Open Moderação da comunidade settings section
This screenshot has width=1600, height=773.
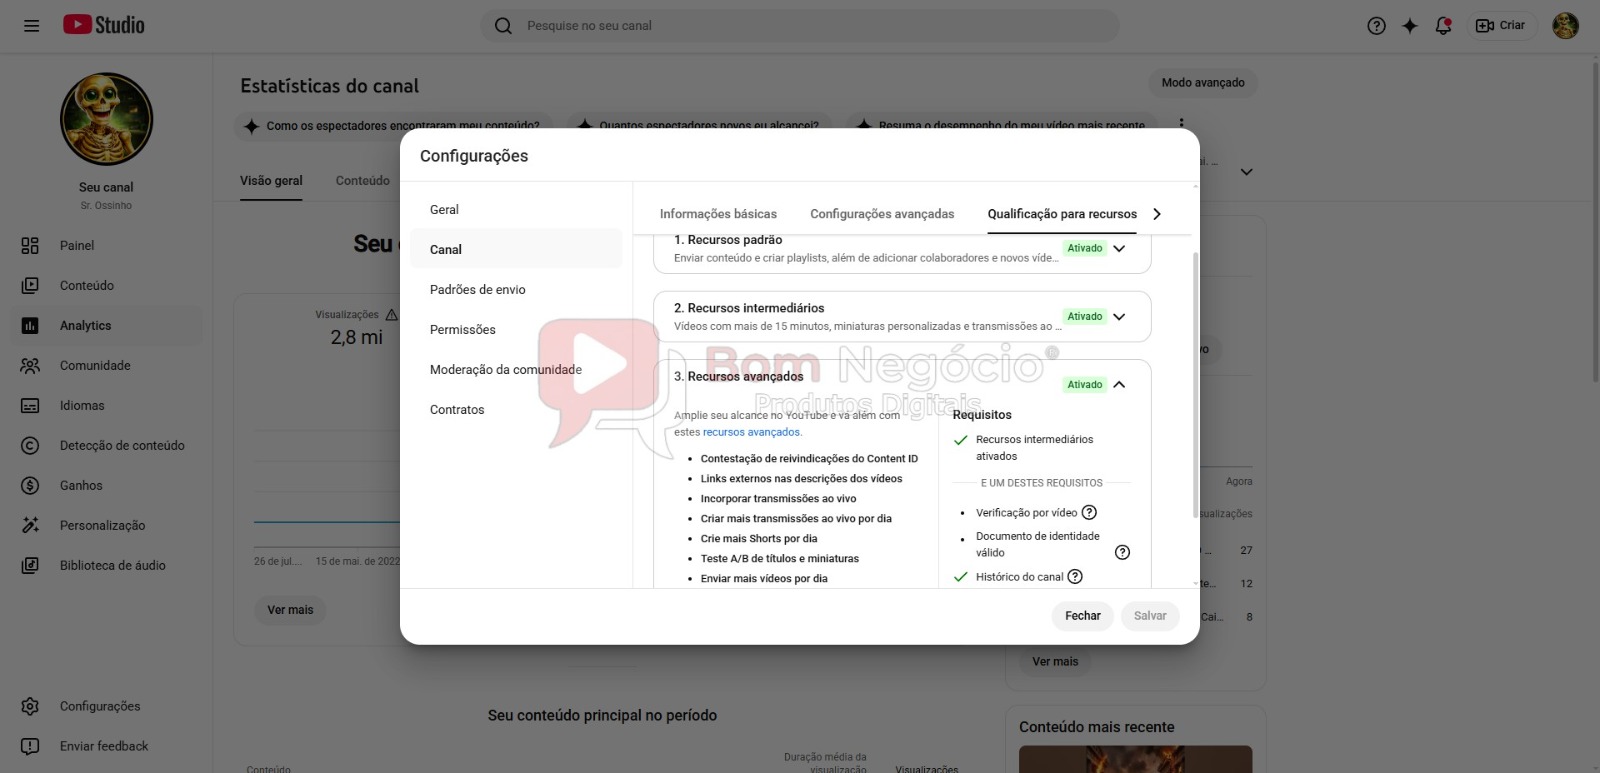click(516, 370)
